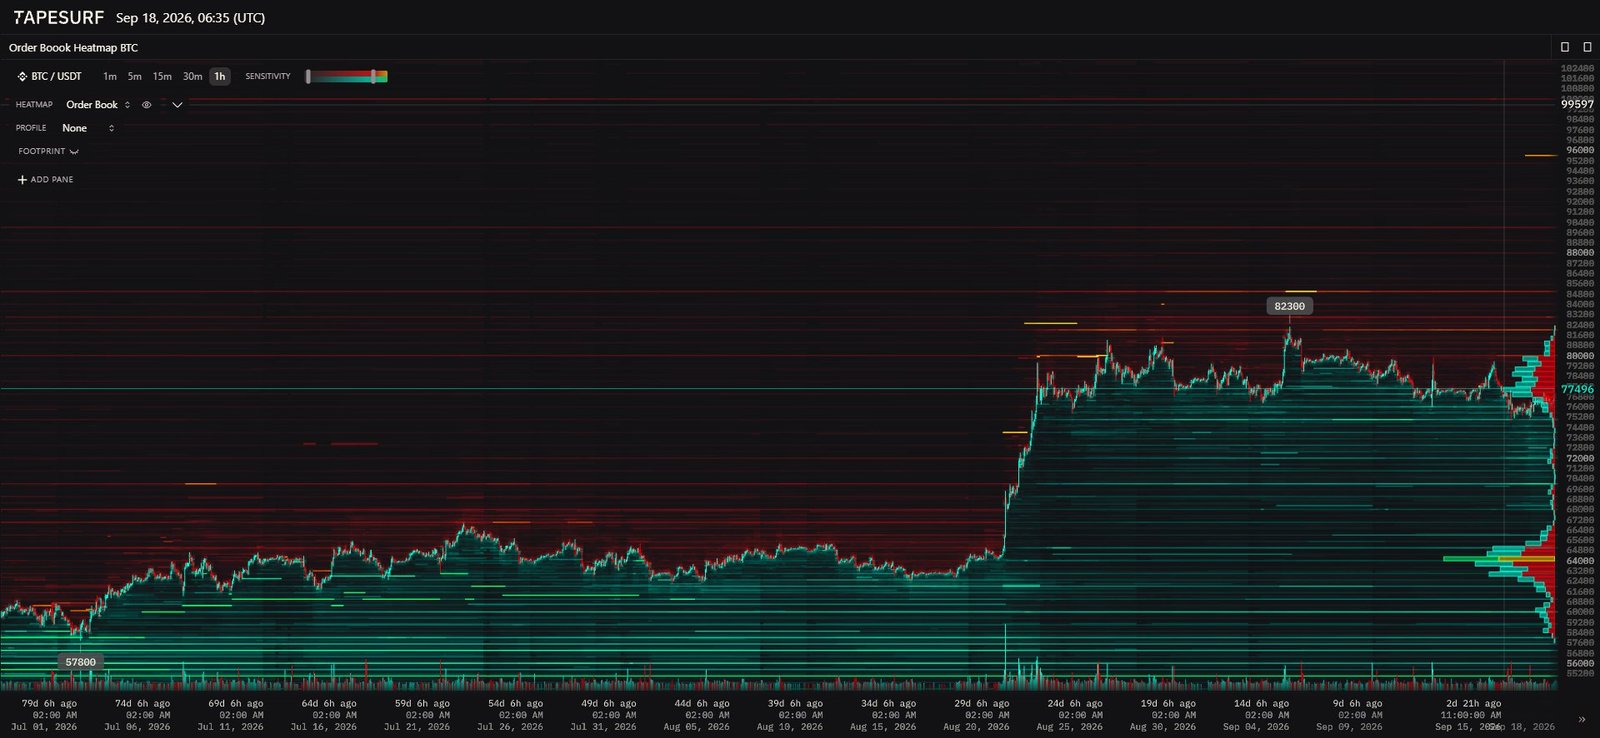Viewport: 1600px width, 738px height.
Task: Click the 64000 price axis label
Action: tap(1580, 561)
